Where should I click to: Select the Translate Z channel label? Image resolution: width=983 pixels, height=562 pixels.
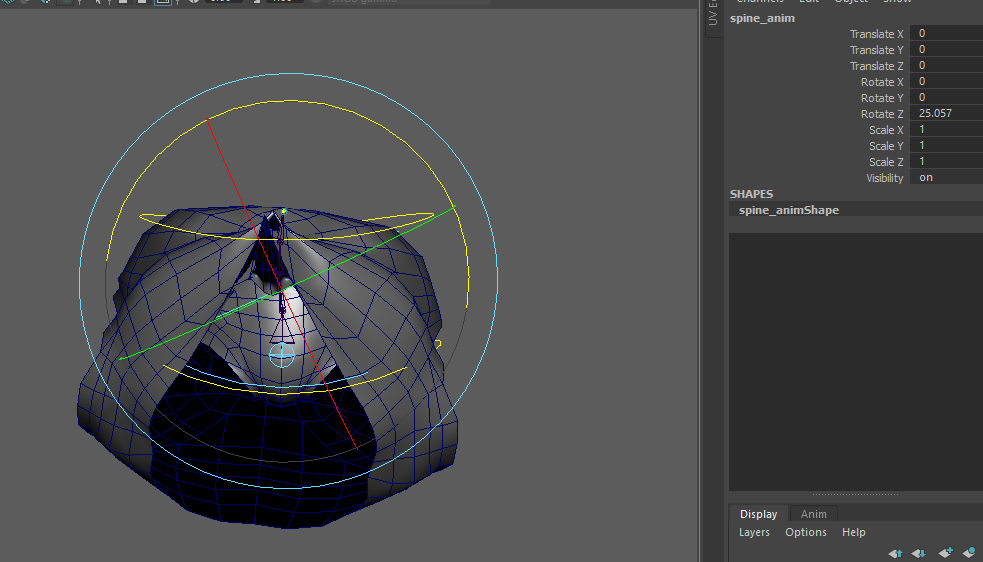pyautogui.click(x=876, y=66)
